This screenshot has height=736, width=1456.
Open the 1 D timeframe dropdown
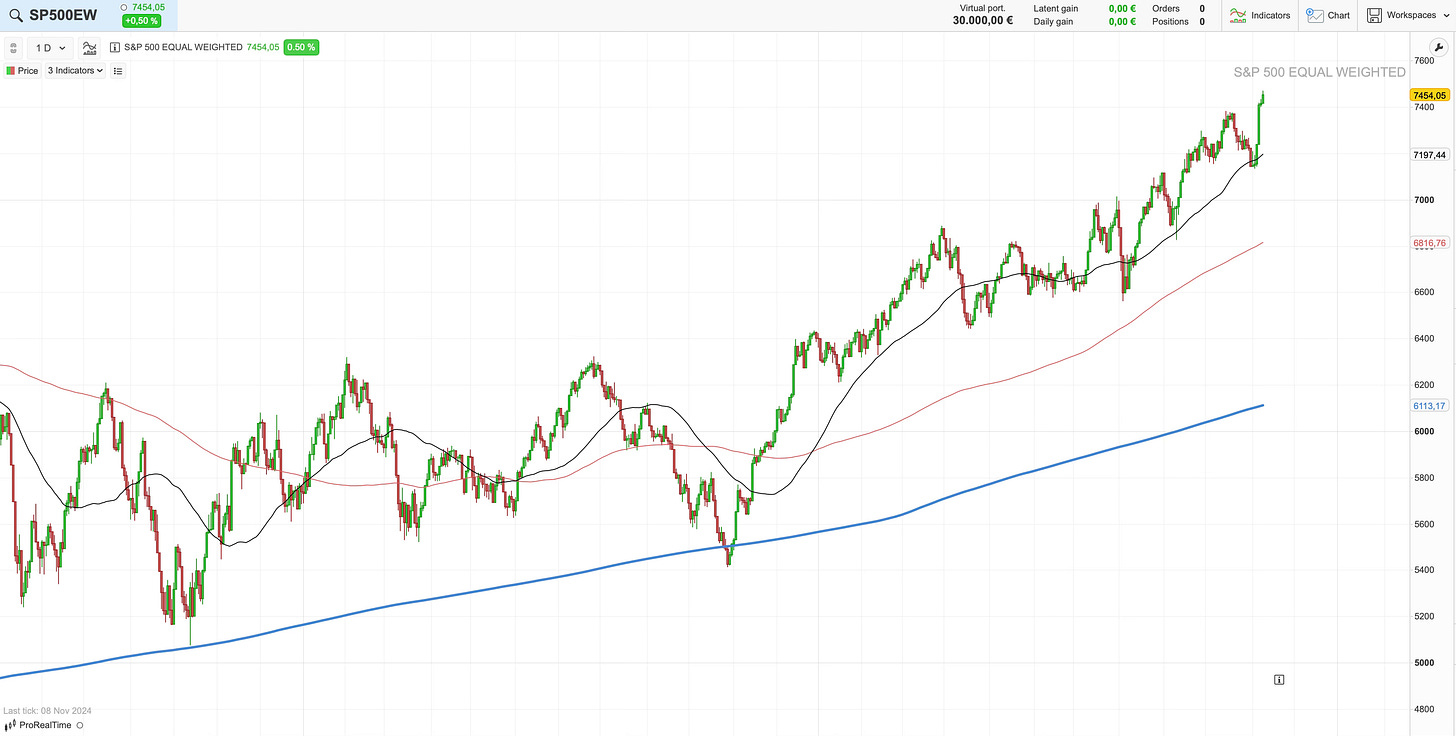[50, 47]
